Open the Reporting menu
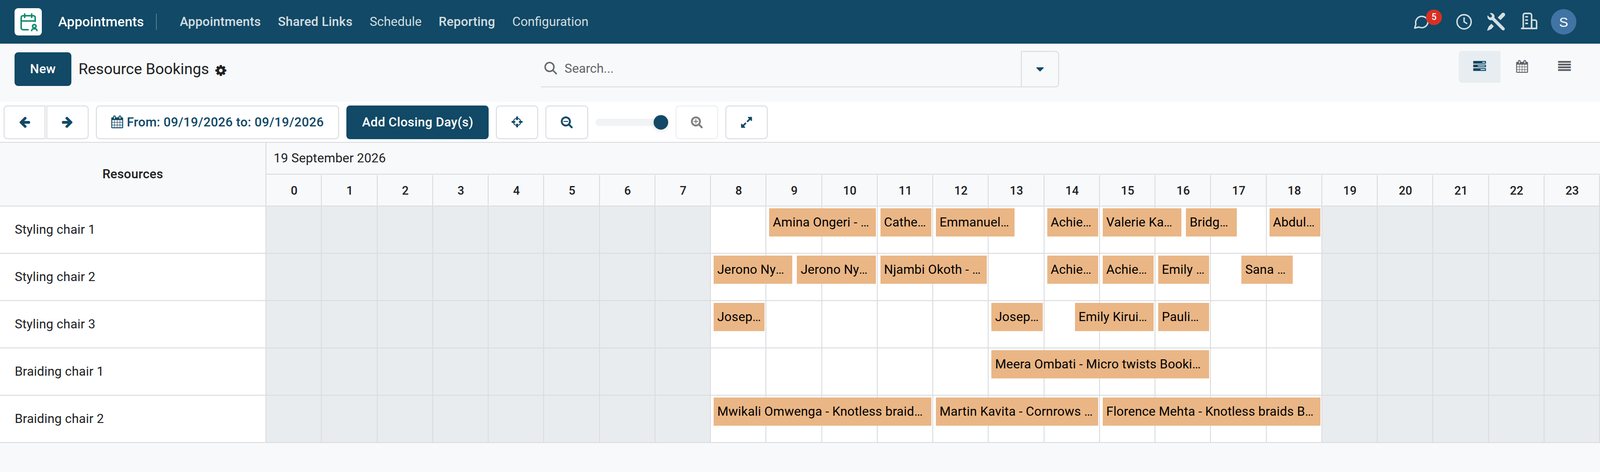 tap(467, 21)
